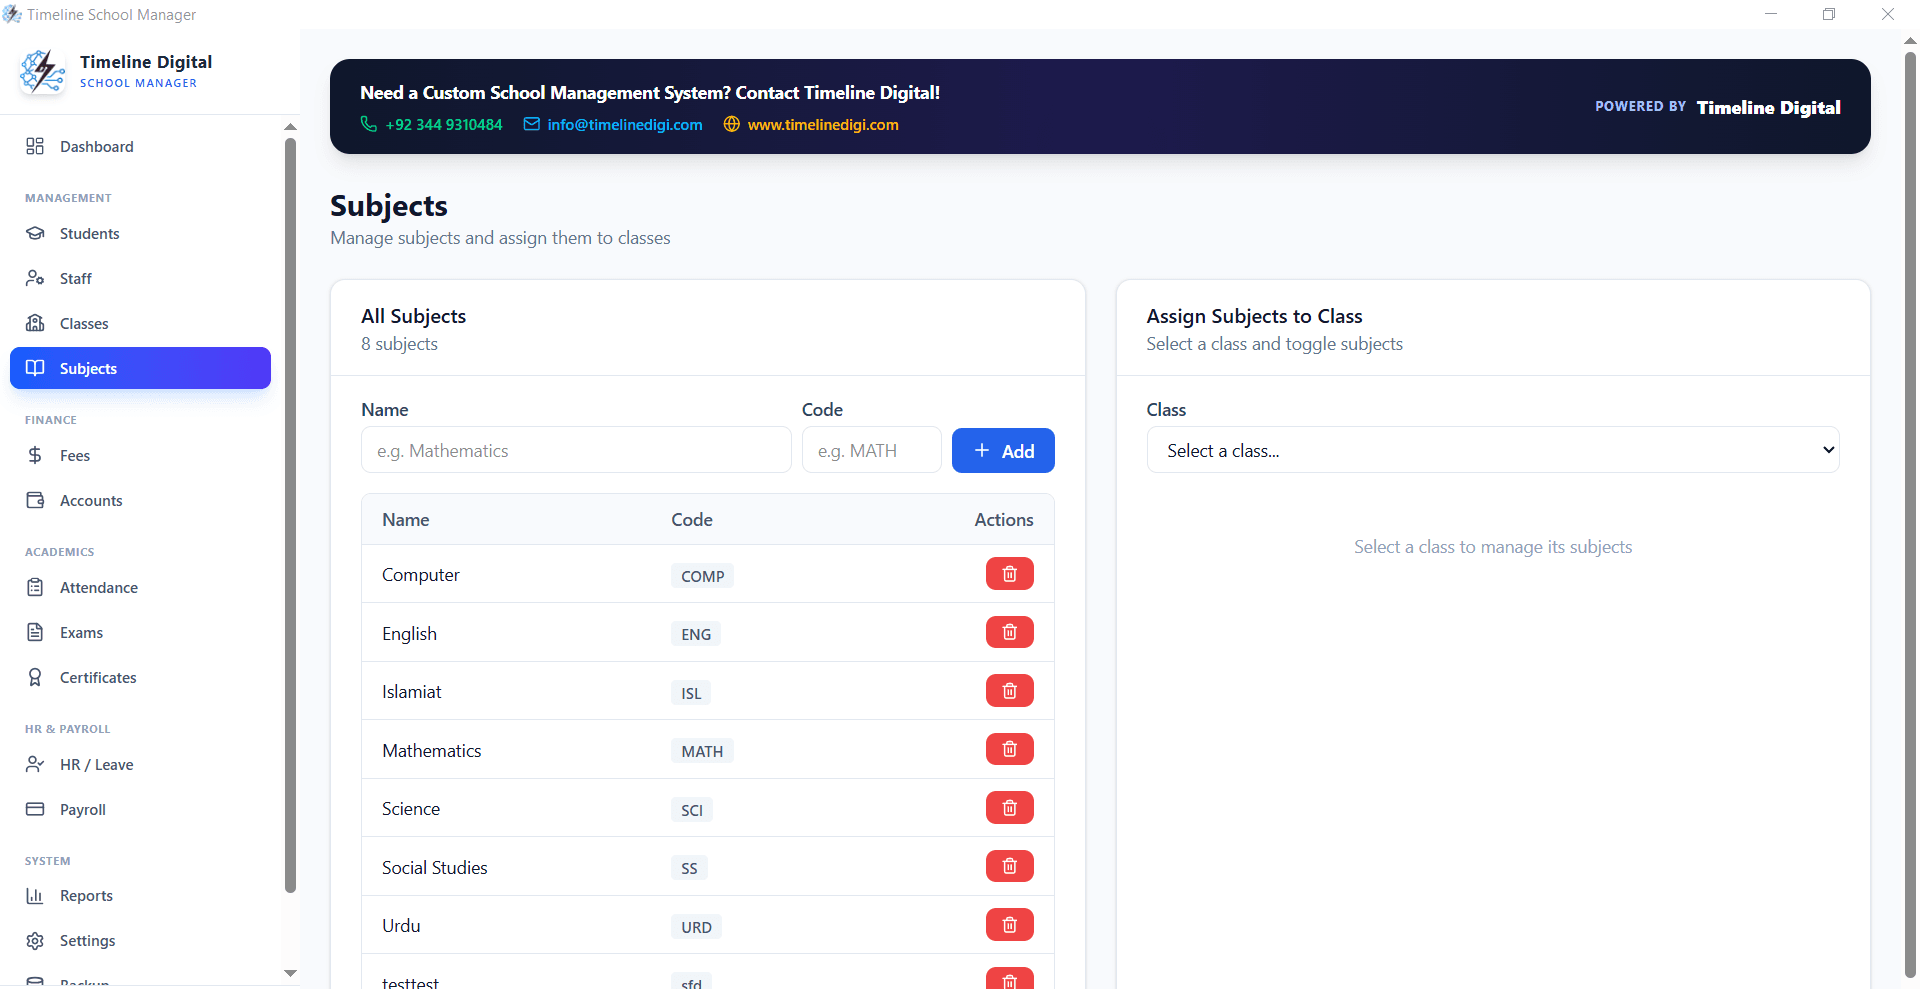Click the Settings gear icon
1920x989 pixels.
(x=35, y=940)
